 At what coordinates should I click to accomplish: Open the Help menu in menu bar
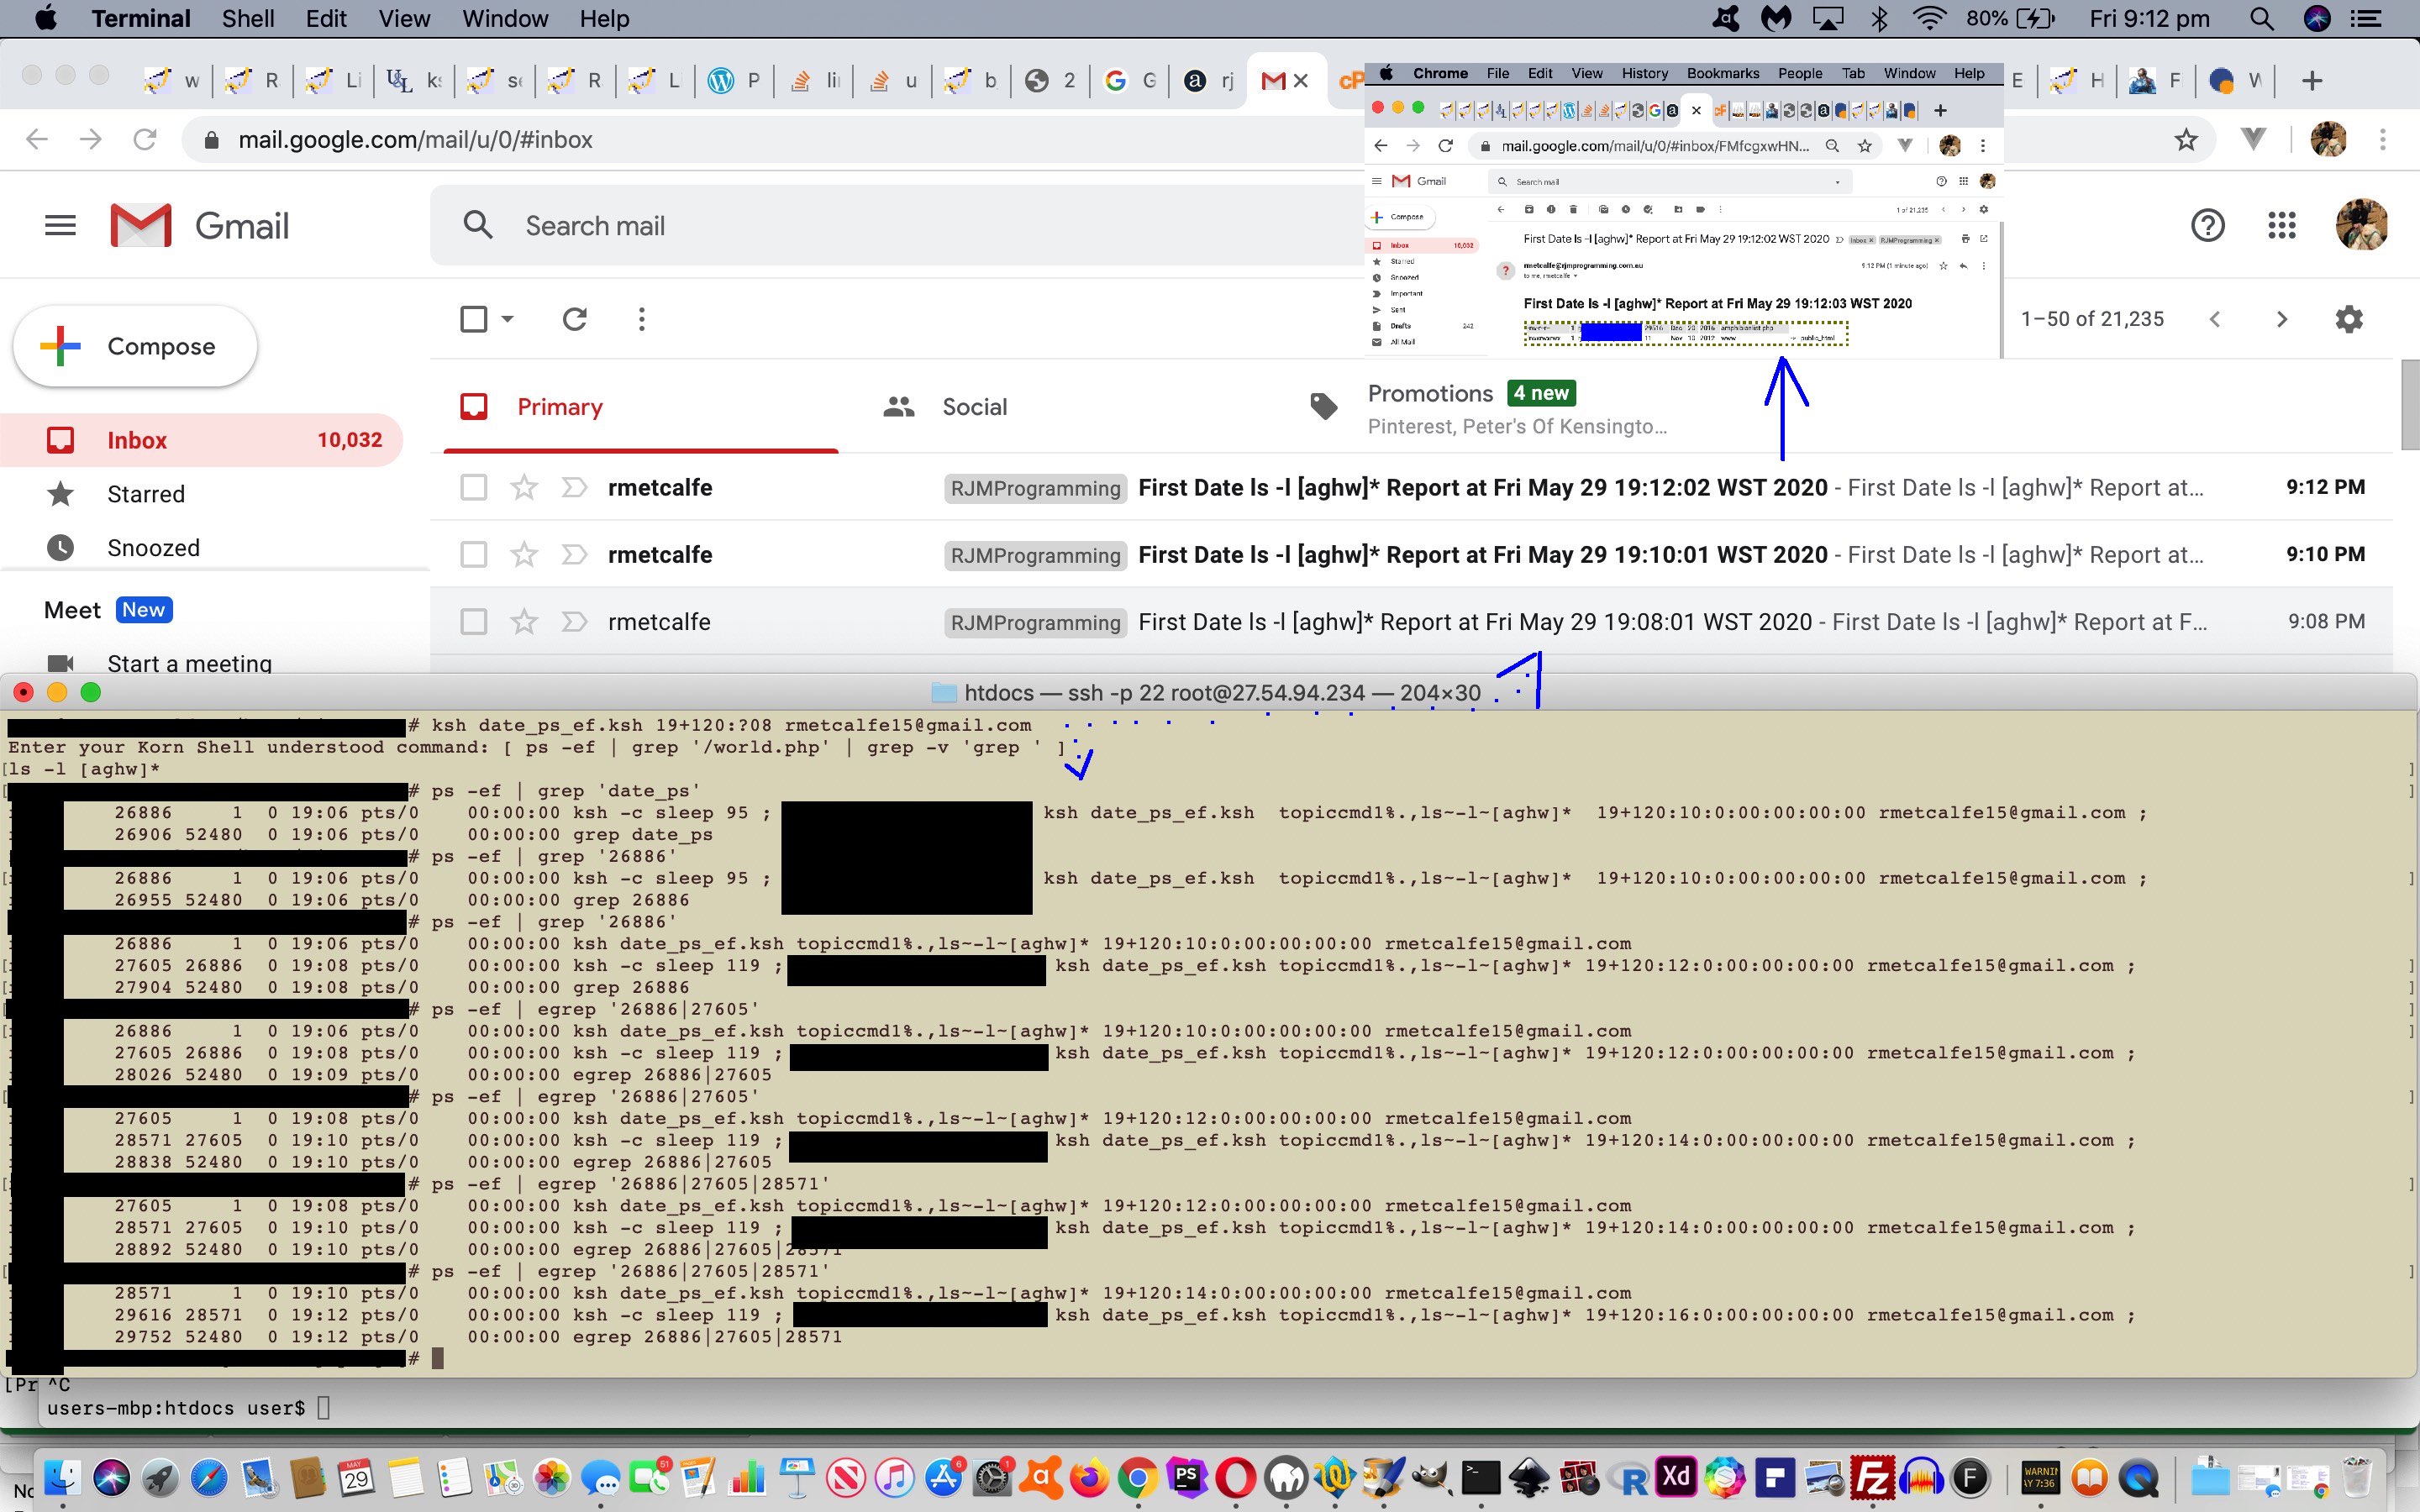point(604,18)
